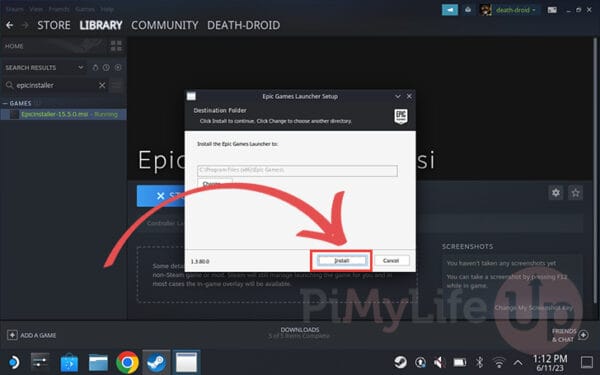Open the Games menu
600x375 pixels.
click(x=85, y=9)
